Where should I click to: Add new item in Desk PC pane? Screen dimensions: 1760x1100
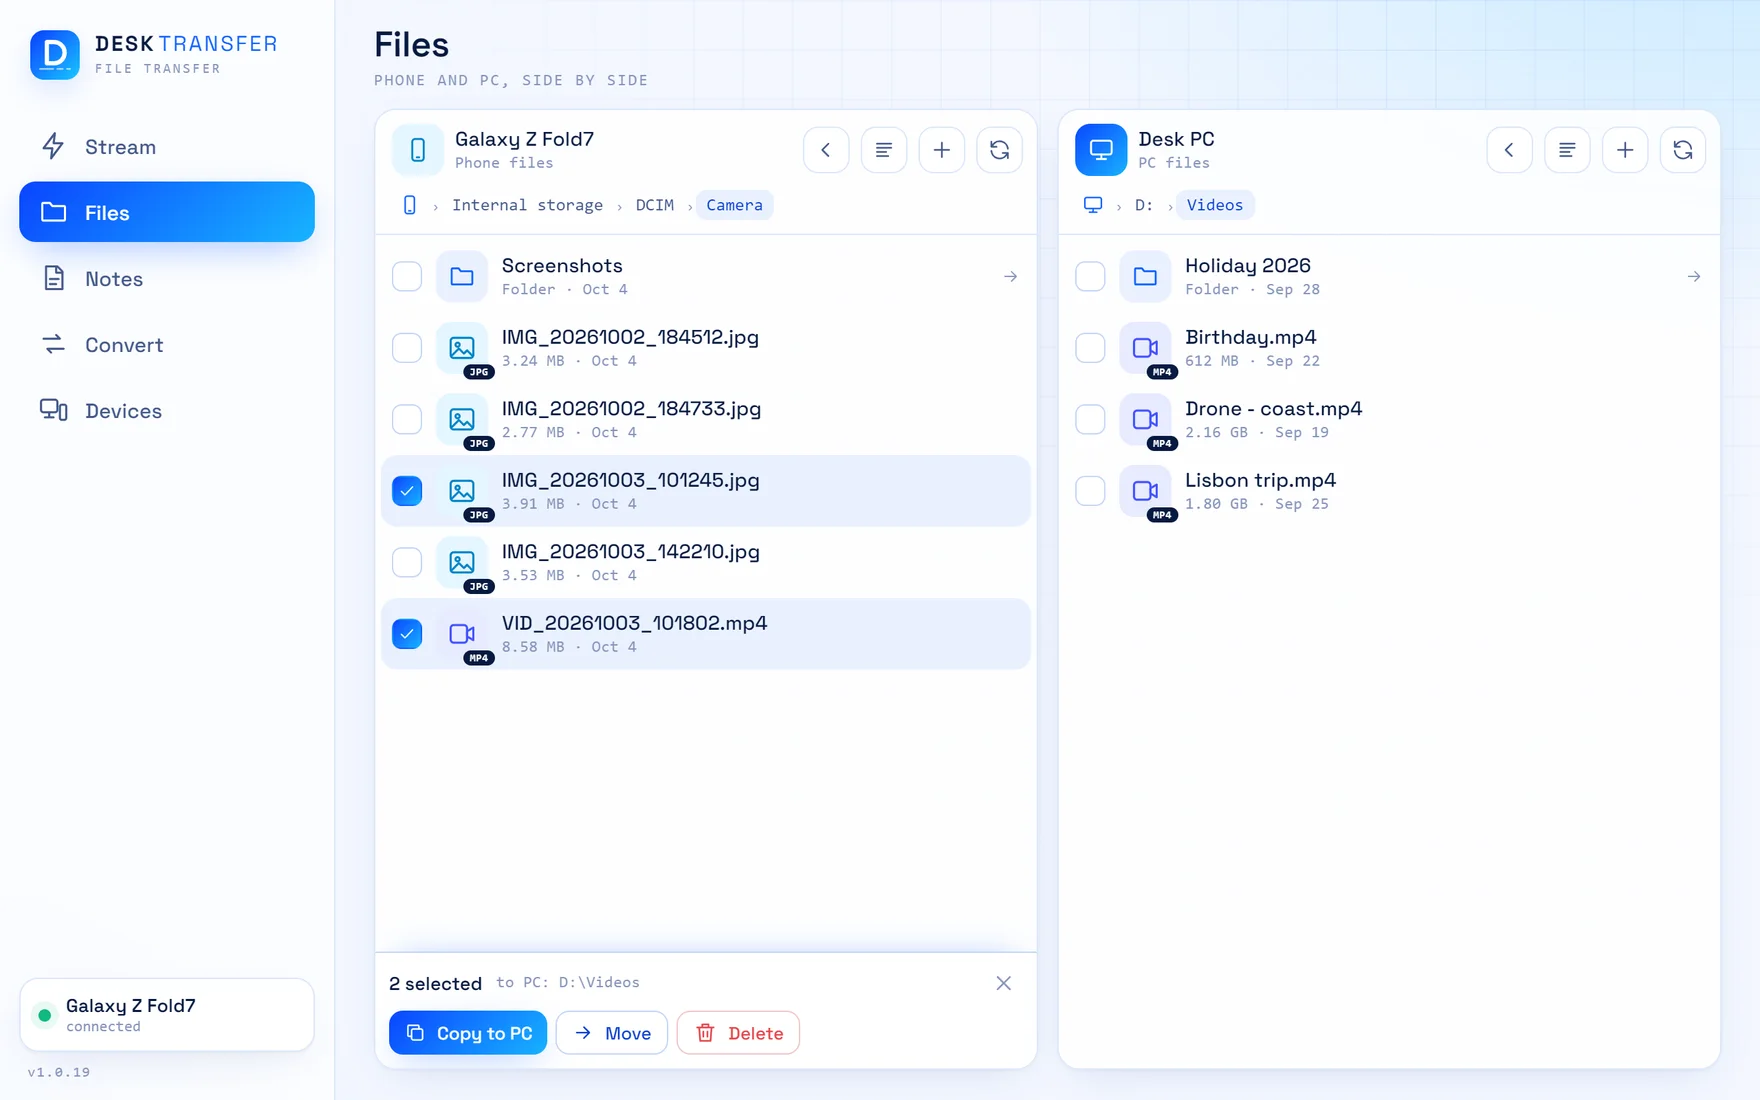click(x=1626, y=150)
